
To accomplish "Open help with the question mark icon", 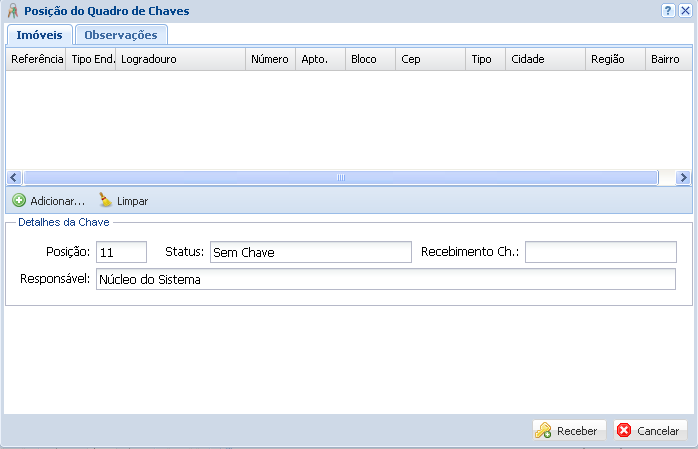I will (667, 10).
